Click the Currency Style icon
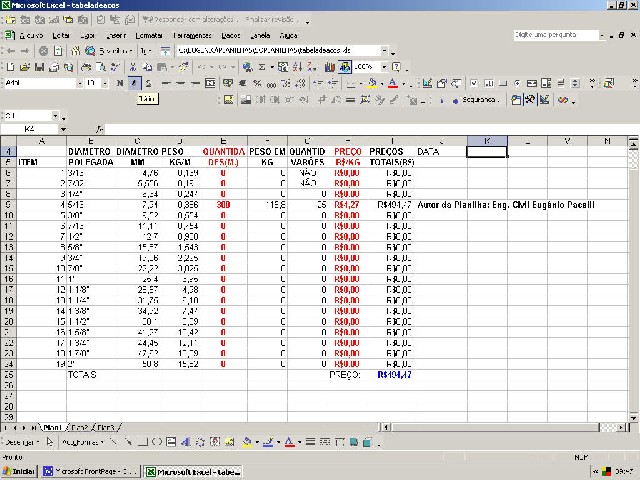Viewport: 640px width, 480px height. point(228,83)
